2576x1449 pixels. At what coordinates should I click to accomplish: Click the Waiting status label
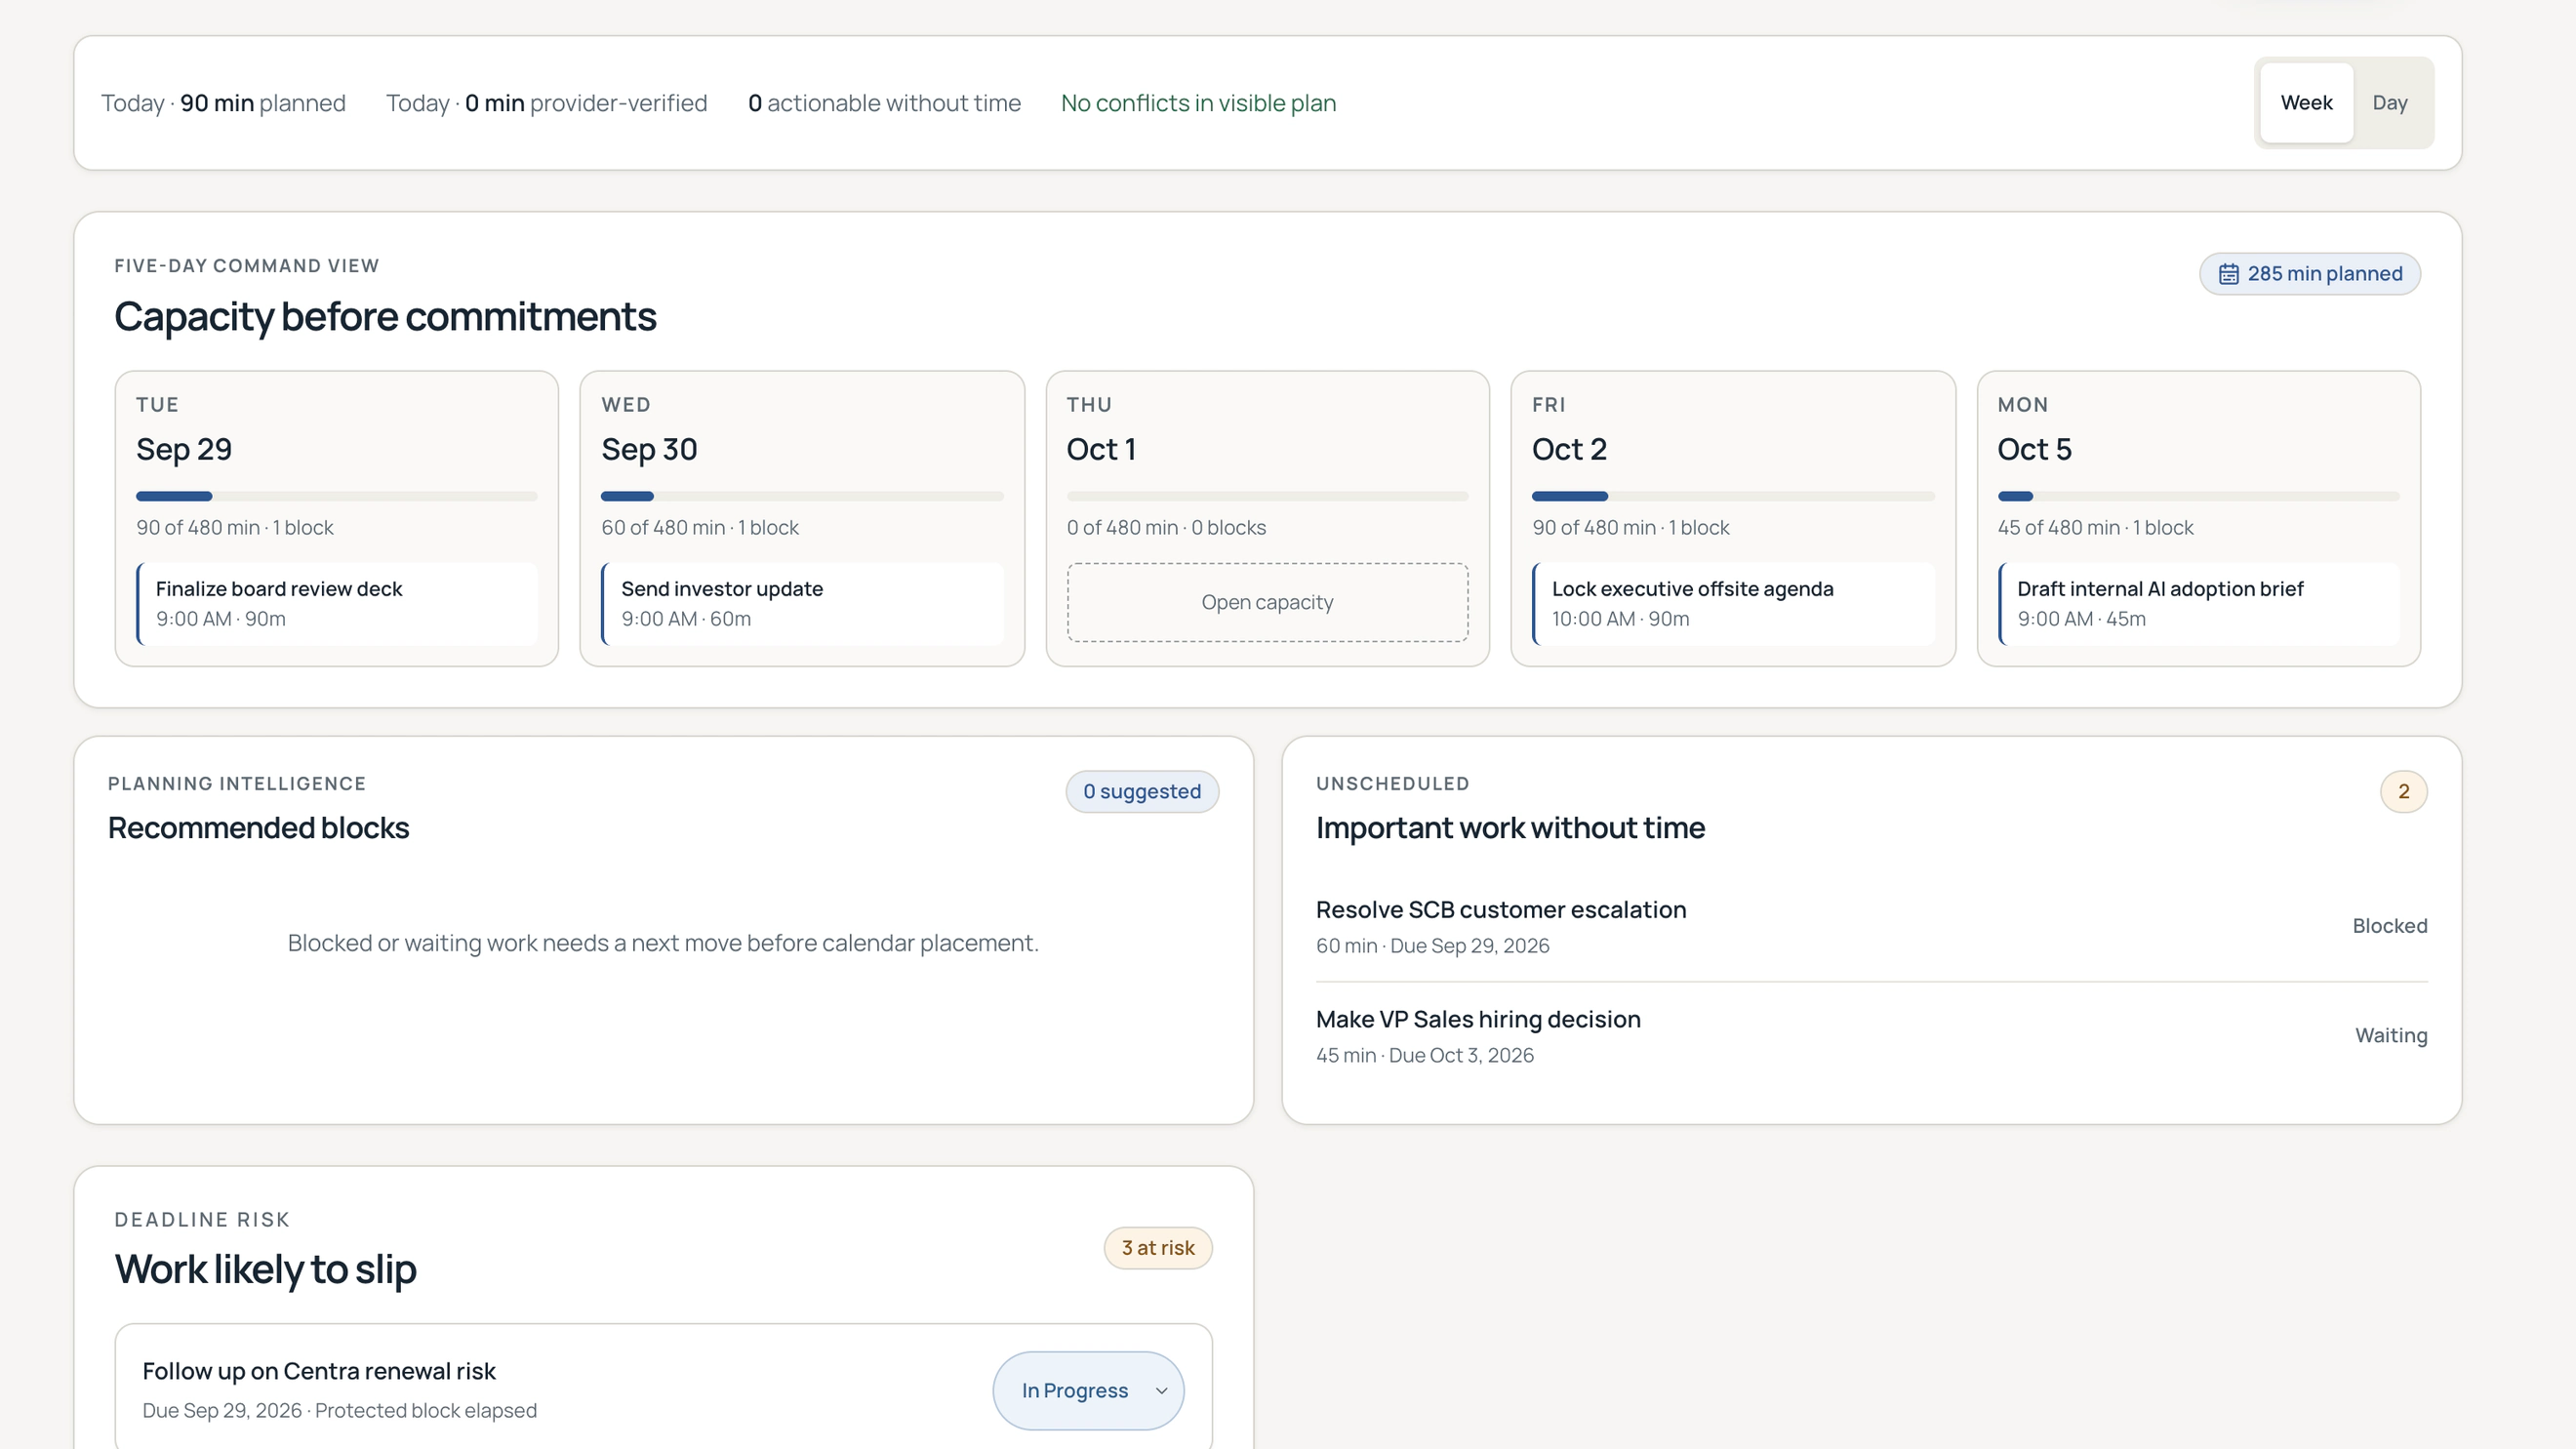pos(2391,1036)
